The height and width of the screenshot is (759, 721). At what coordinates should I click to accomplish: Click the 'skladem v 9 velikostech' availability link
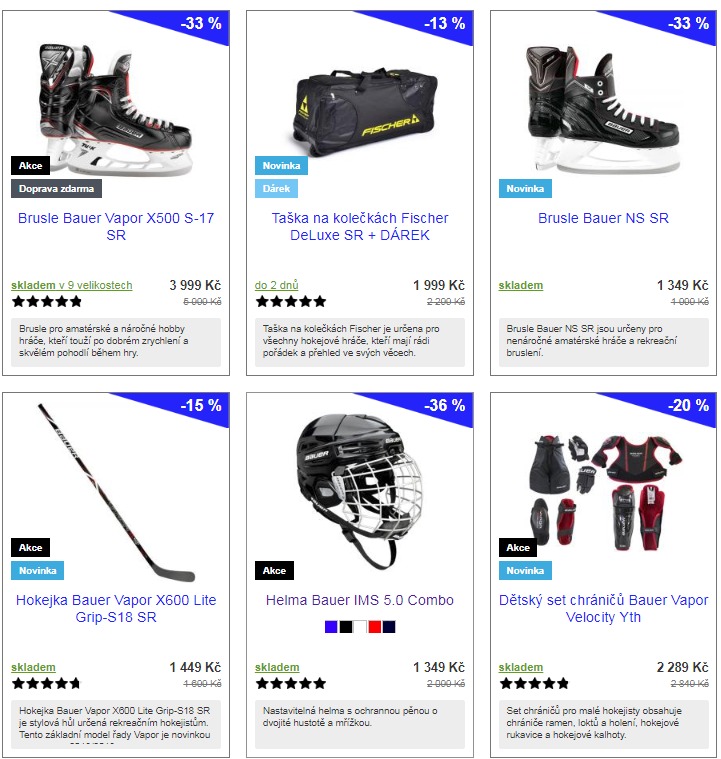pos(72,285)
